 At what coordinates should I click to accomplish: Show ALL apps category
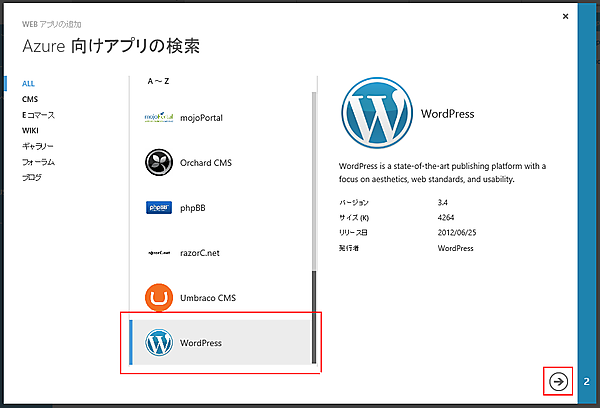point(29,84)
